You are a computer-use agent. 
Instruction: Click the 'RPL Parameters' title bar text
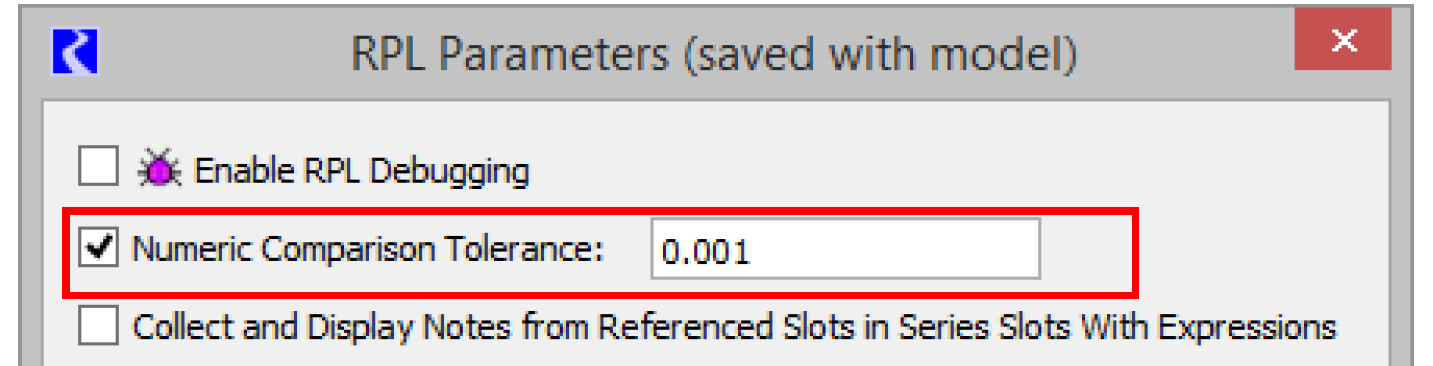(509, 54)
